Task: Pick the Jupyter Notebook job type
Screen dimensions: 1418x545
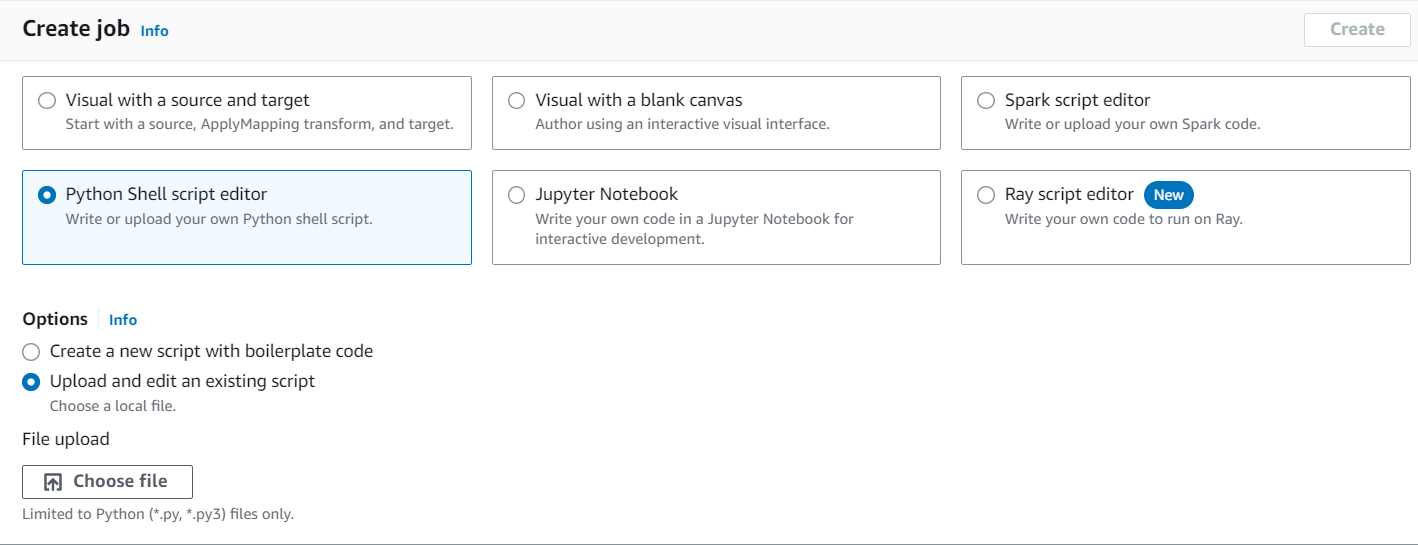Action: (x=516, y=195)
